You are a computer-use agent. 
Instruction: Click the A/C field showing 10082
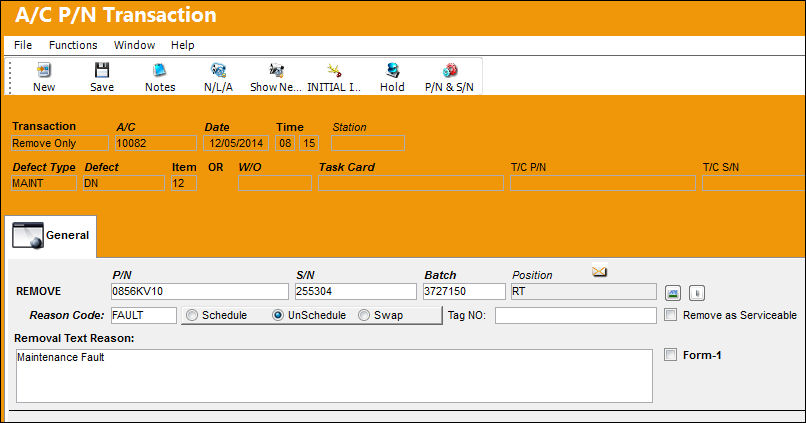(156, 143)
